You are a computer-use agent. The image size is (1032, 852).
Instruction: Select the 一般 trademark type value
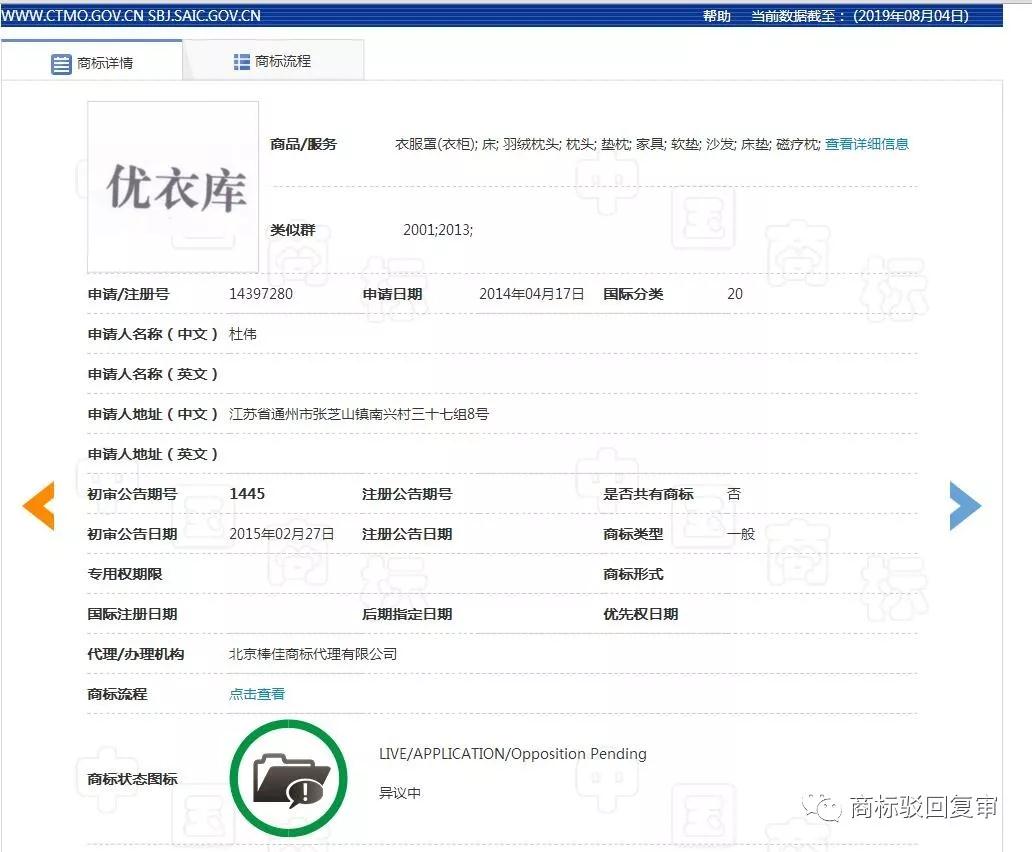pyautogui.click(x=741, y=534)
